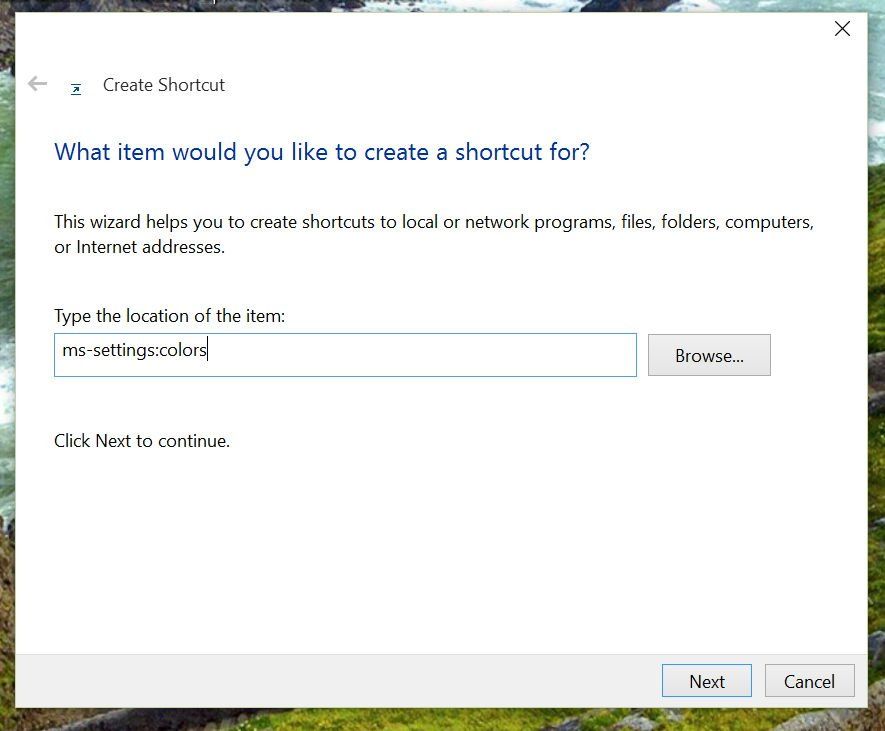This screenshot has height=731, width=885.
Task: Click Next to continue the wizard
Action: [x=706, y=680]
